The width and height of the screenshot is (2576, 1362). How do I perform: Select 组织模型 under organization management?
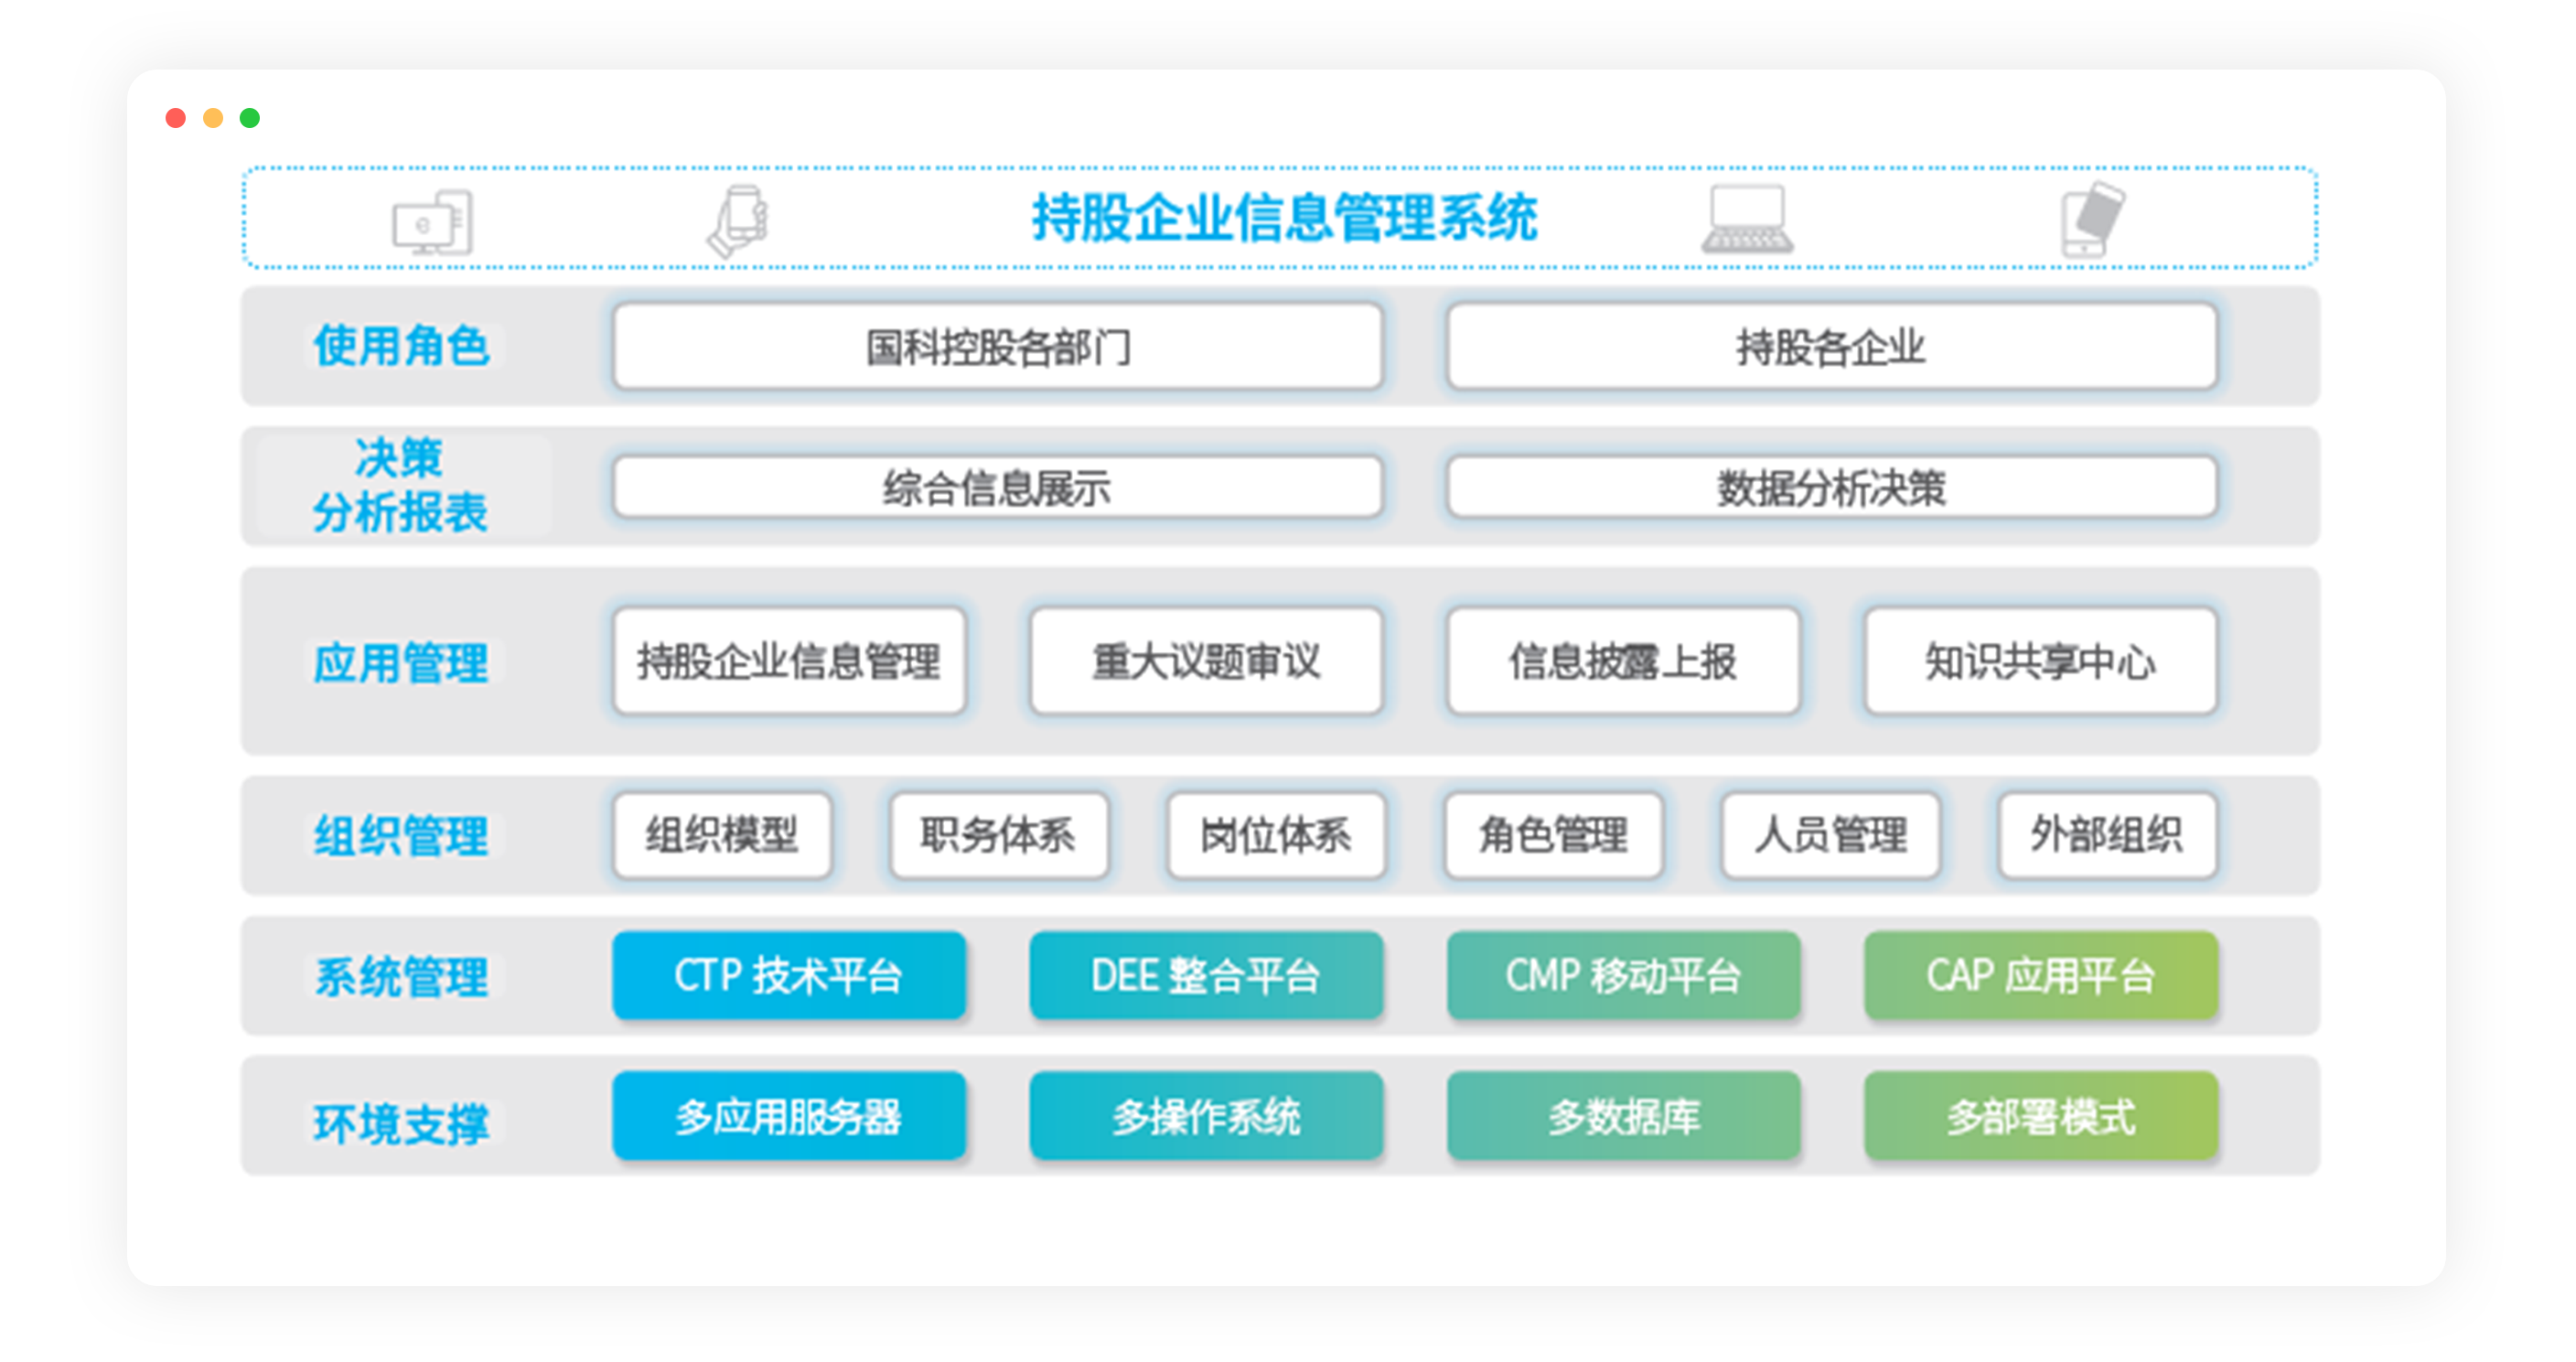(721, 835)
